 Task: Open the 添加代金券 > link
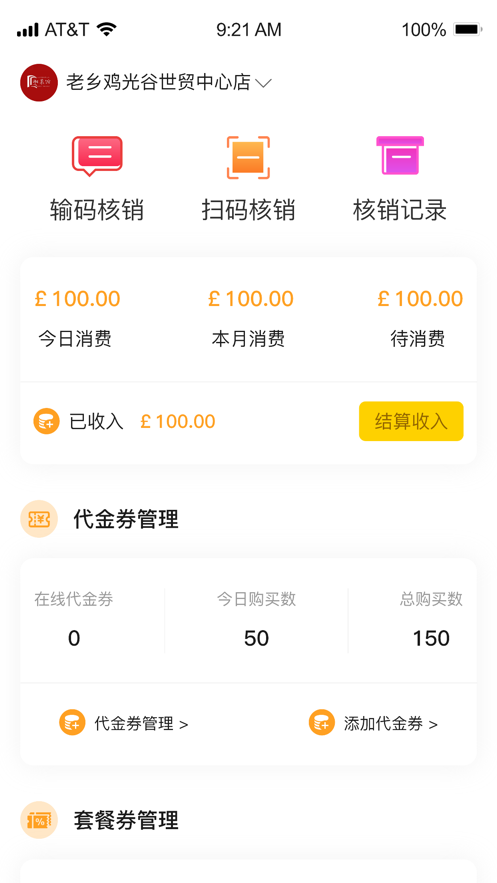[391, 724]
